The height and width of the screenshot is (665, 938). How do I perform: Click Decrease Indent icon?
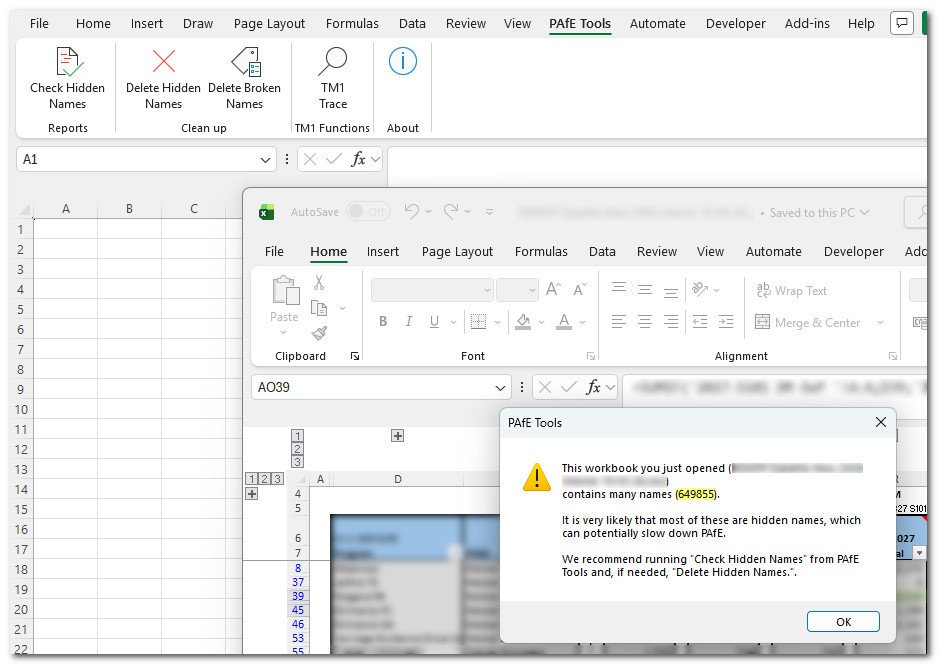[699, 322]
